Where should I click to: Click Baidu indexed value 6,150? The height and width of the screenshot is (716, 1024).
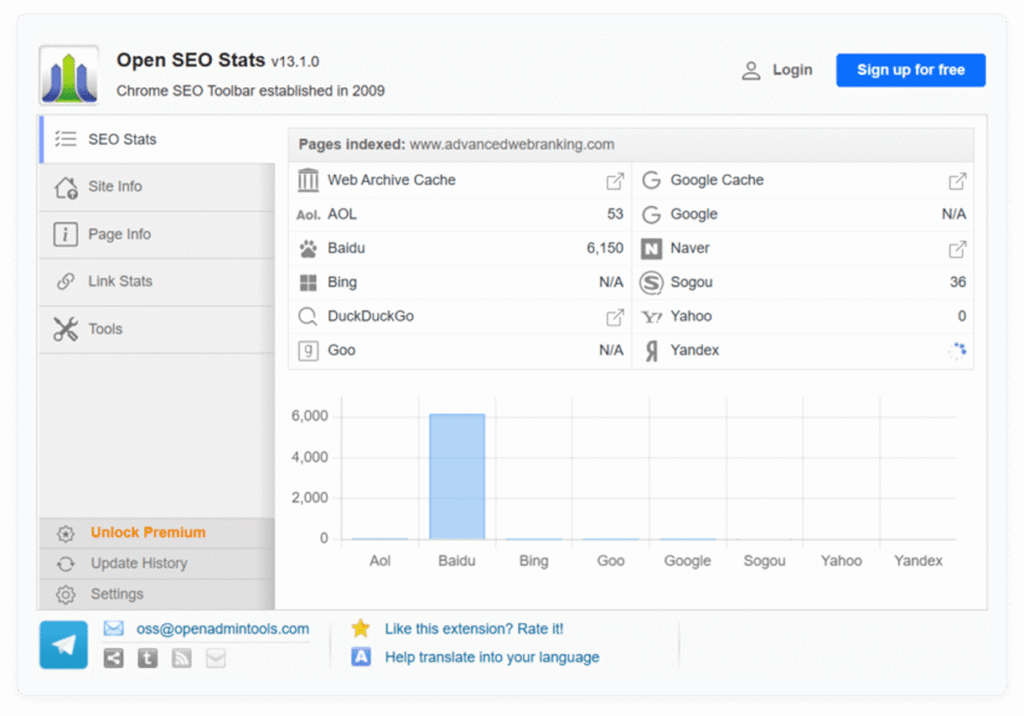[x=605, y=248]
